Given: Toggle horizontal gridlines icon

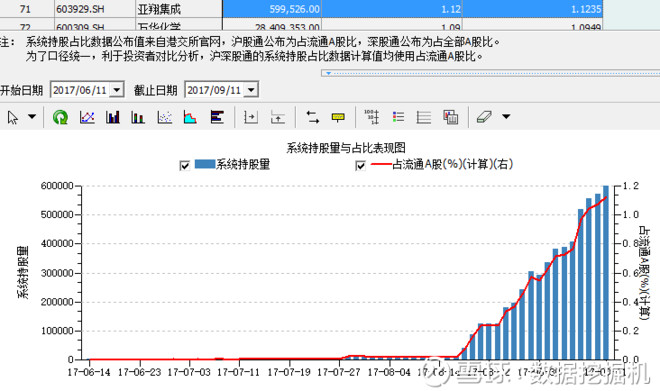Looking at the screenshot, I should 424,117.
